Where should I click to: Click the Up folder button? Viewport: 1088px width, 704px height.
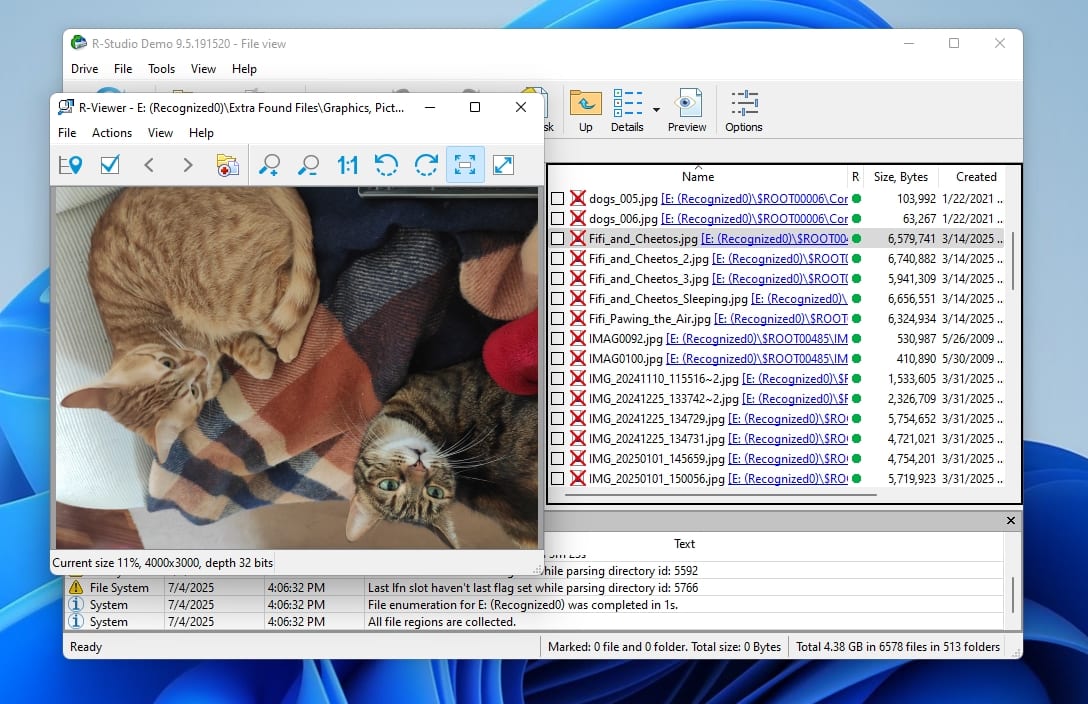pyautogui.click(x=586, y=110)
